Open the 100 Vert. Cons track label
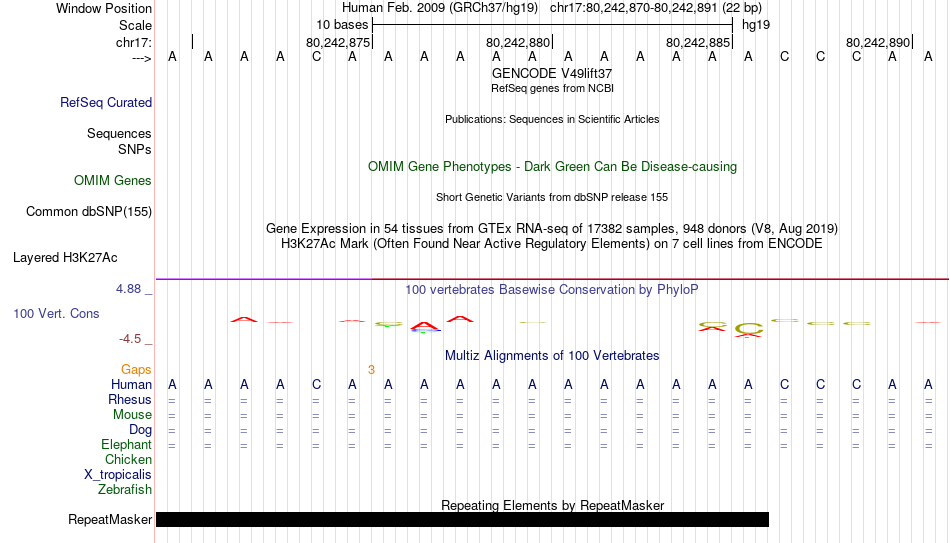This screenshot has width=950, height=543. point(56,313)
